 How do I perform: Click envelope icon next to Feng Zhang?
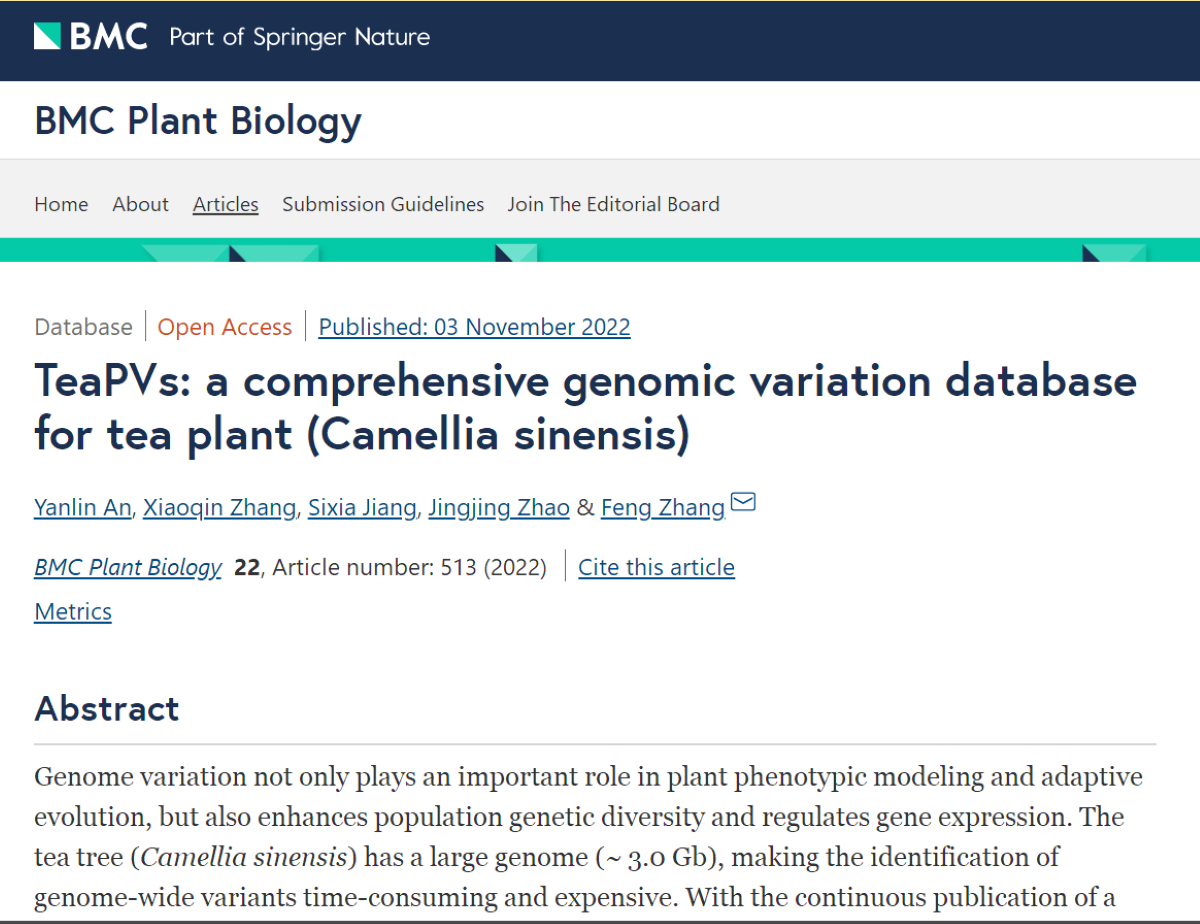point(743,503)
